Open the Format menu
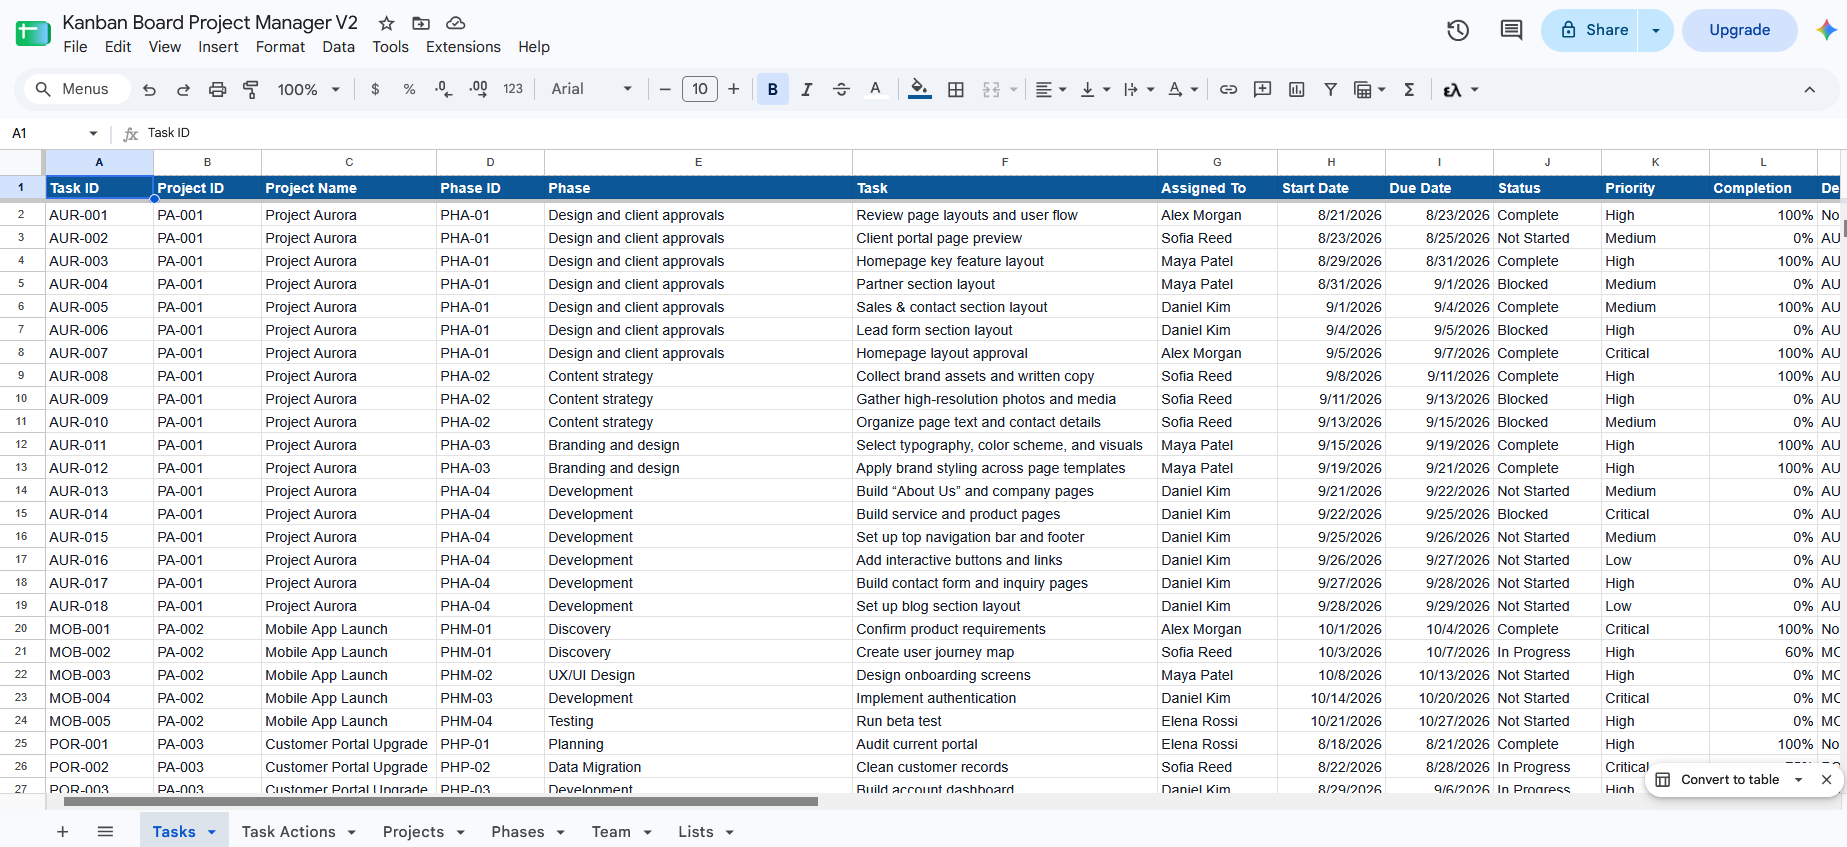The width and height of the screenshot is (1847, 847). [x=280, y=47]
